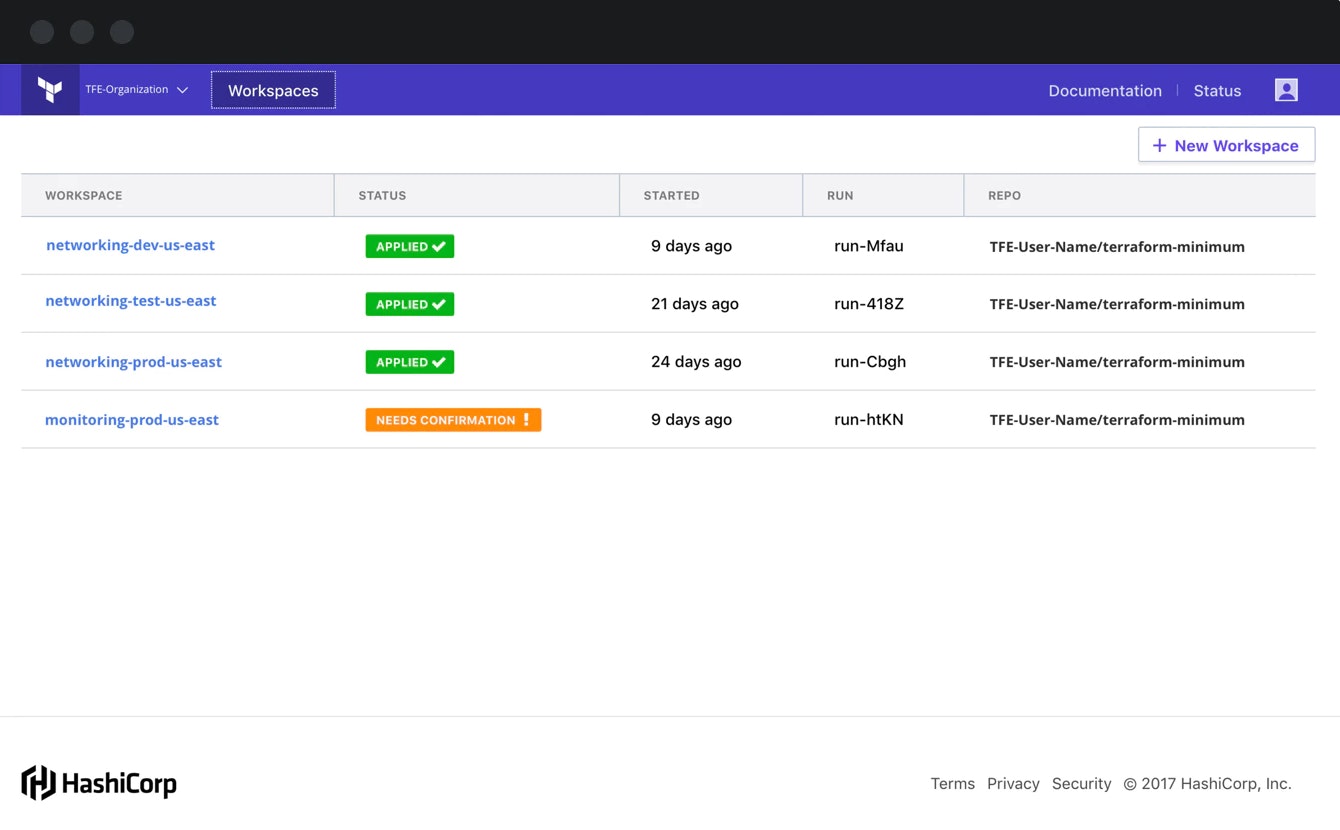The height and width of the screenshot is (830, 1340).
Task: Open monitoring-prod-us-east workspace
Action: click(x=132, y=420)
